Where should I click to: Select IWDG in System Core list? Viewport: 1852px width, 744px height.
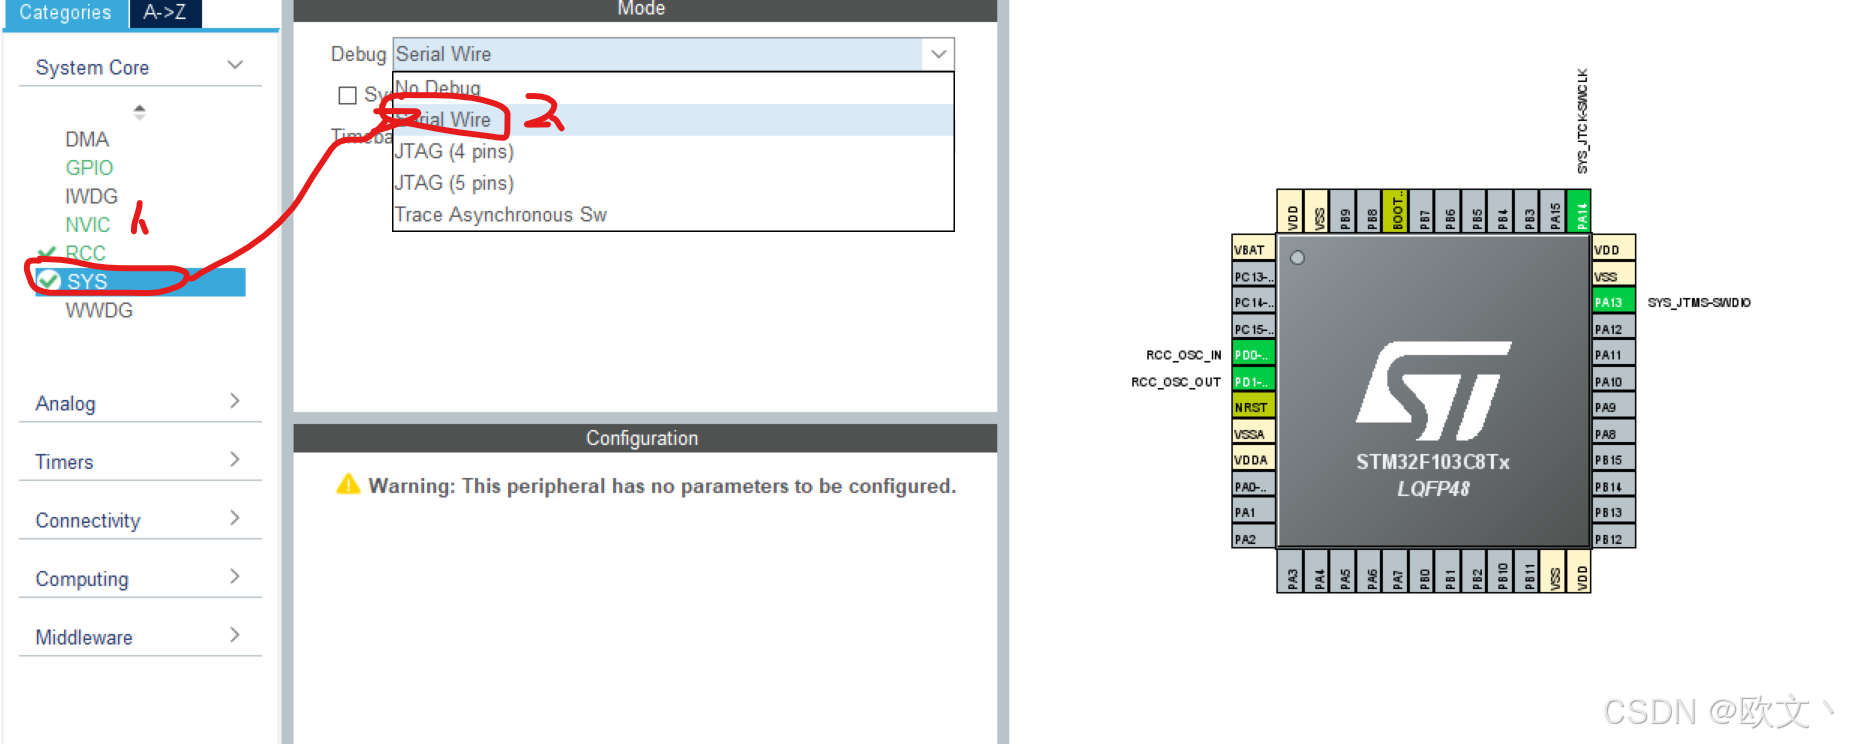pos(91,196)
